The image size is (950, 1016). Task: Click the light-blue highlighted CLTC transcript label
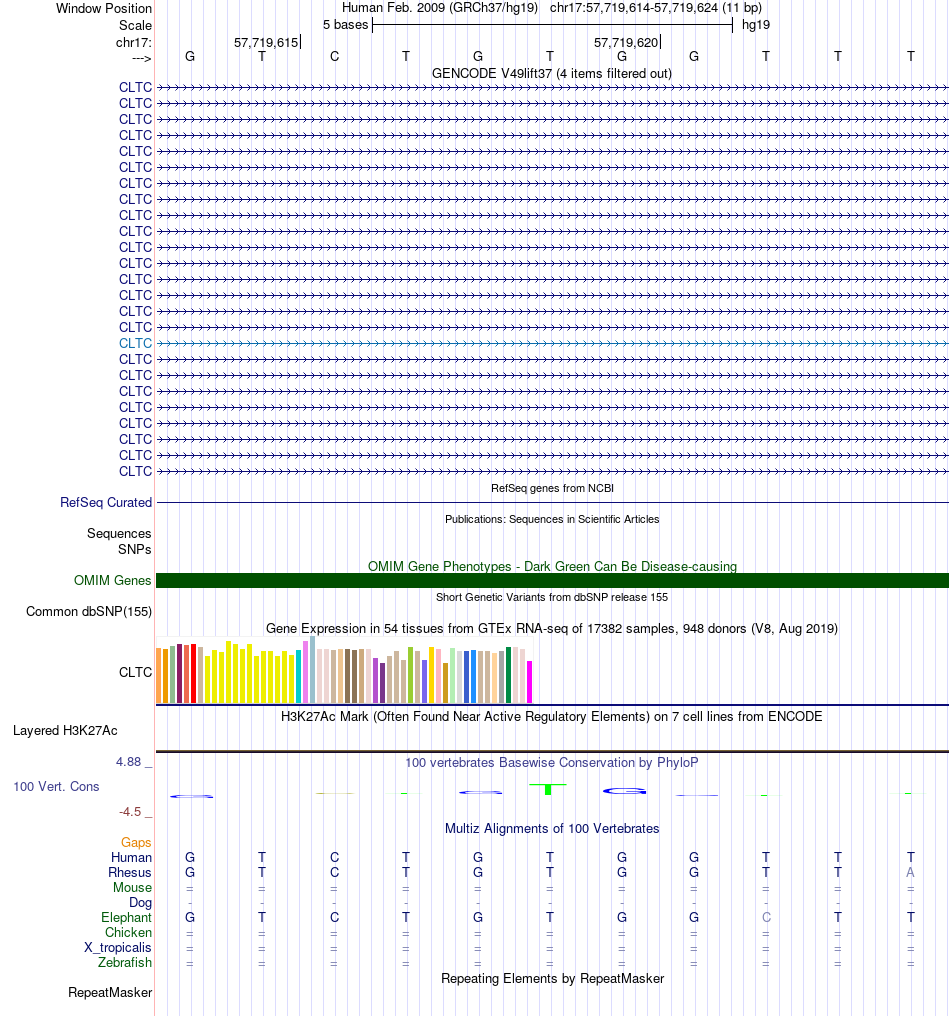tap(135, 343)
